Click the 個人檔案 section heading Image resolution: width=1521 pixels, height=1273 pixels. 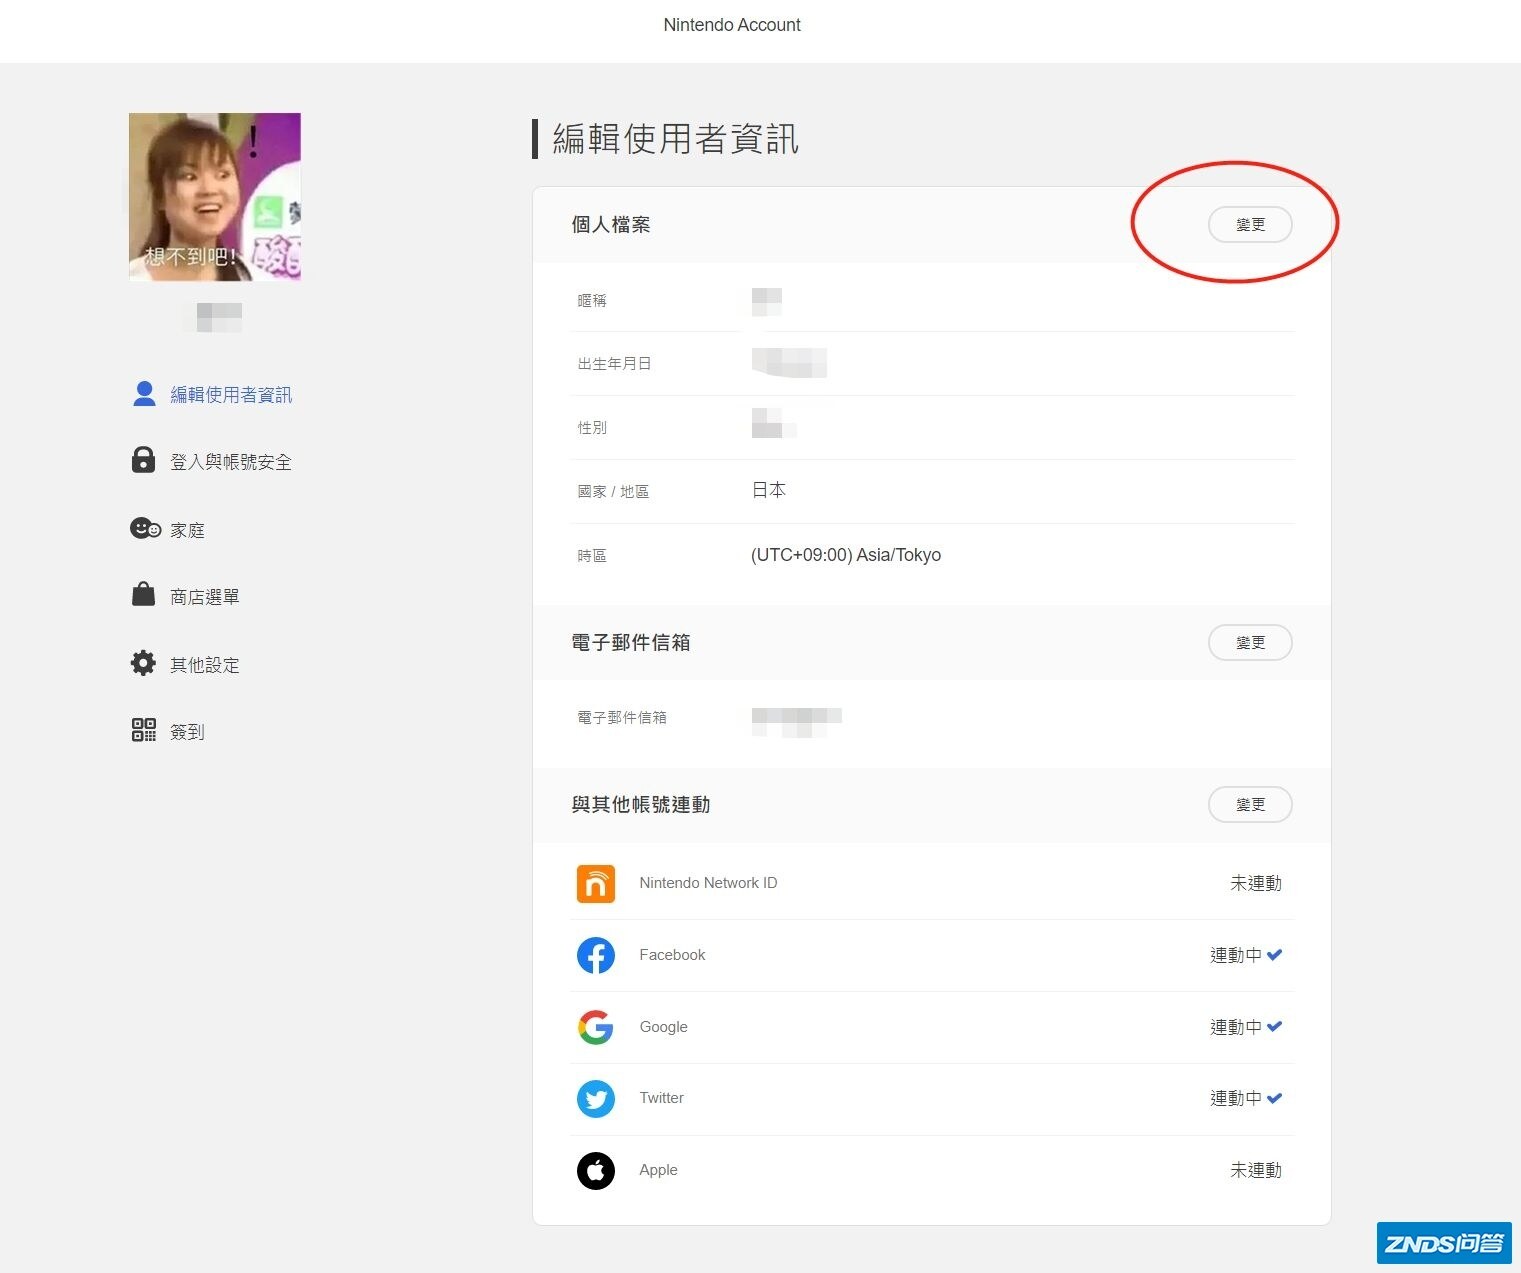[x=611, y=225]
